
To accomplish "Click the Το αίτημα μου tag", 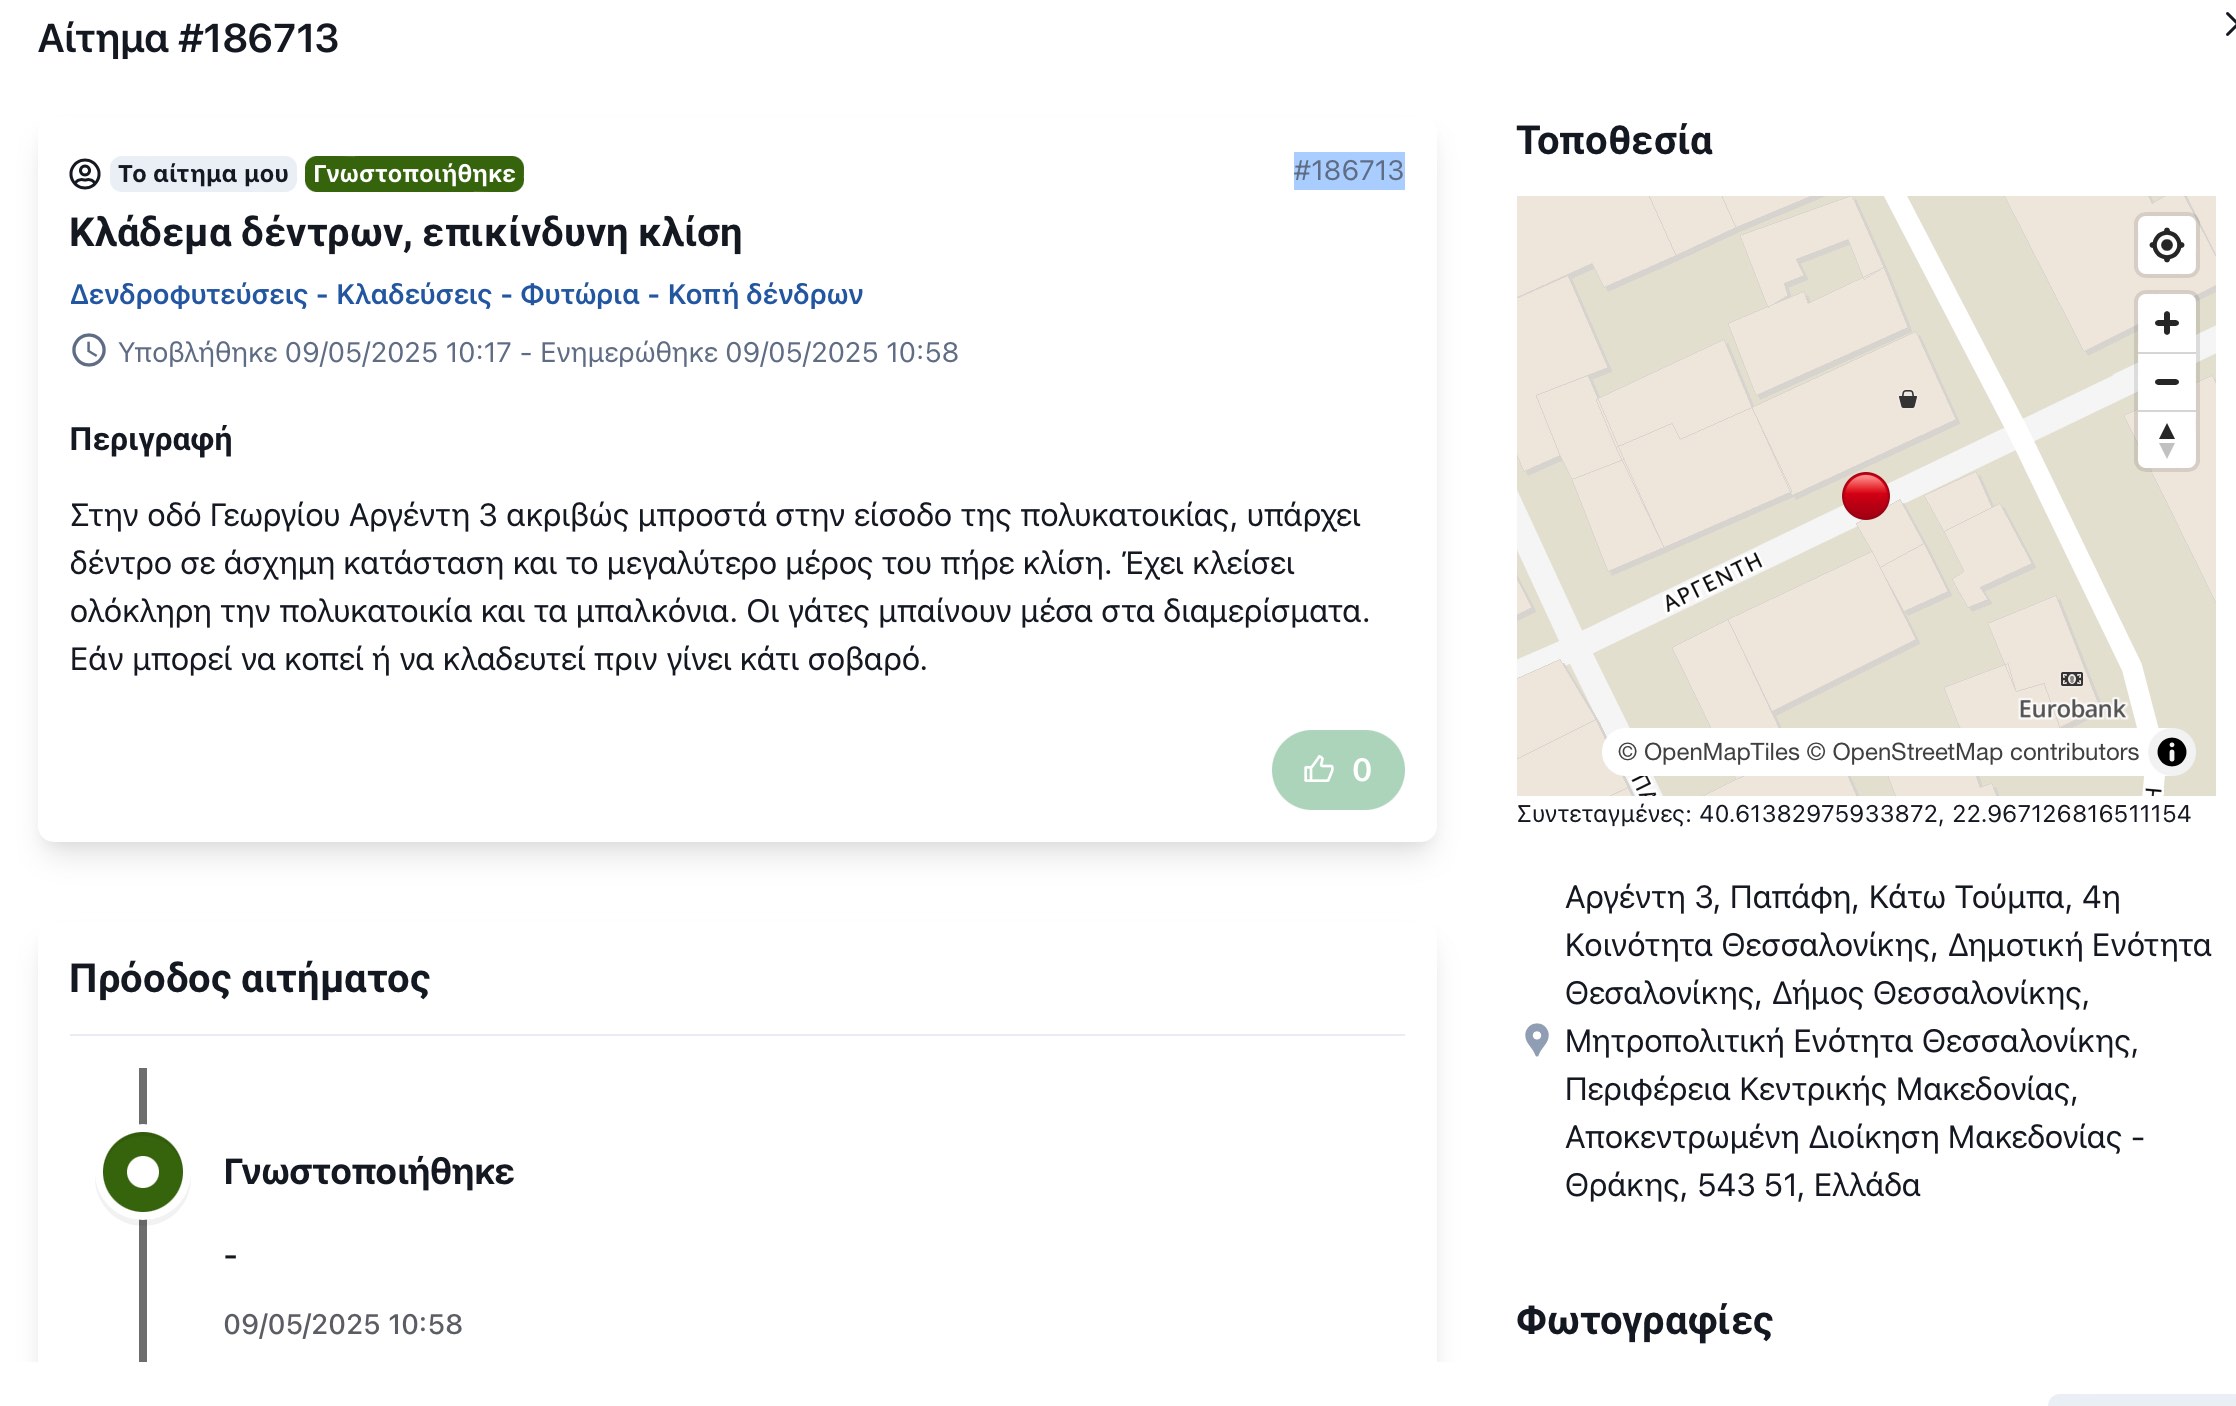I will click(x=203, y=174).
